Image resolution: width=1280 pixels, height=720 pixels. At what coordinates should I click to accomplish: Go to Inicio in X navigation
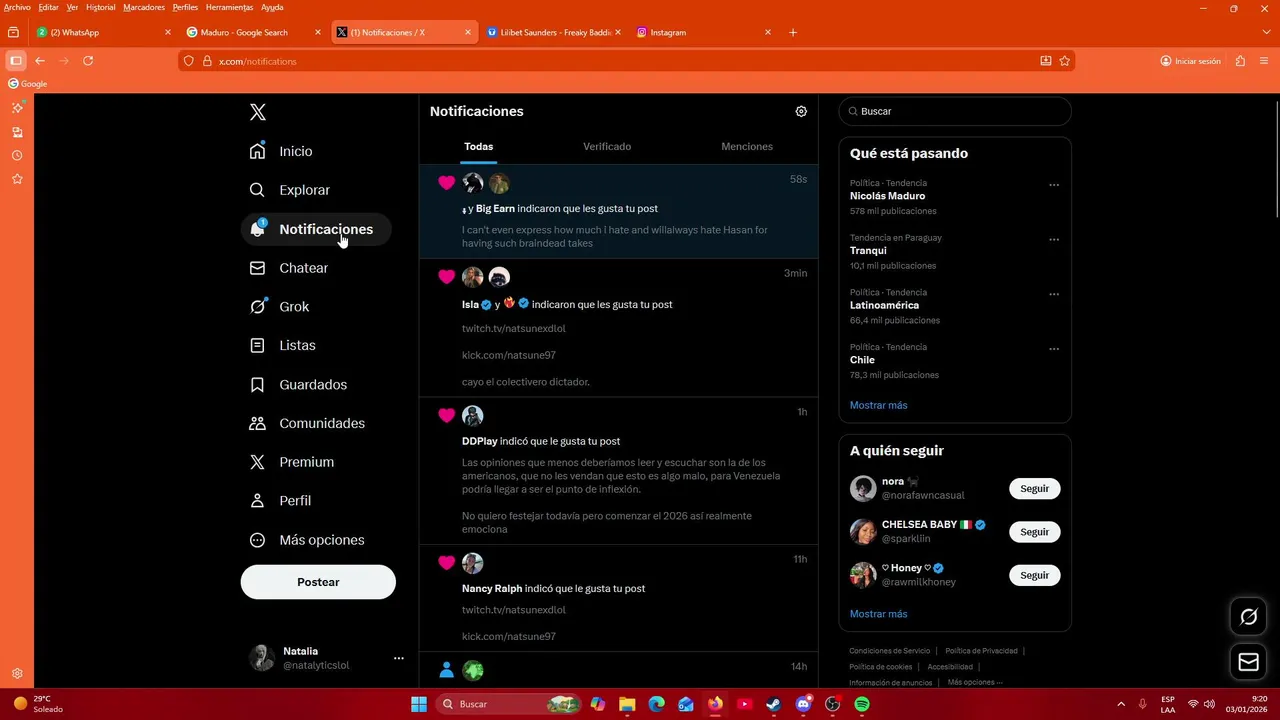click(283, 151)
